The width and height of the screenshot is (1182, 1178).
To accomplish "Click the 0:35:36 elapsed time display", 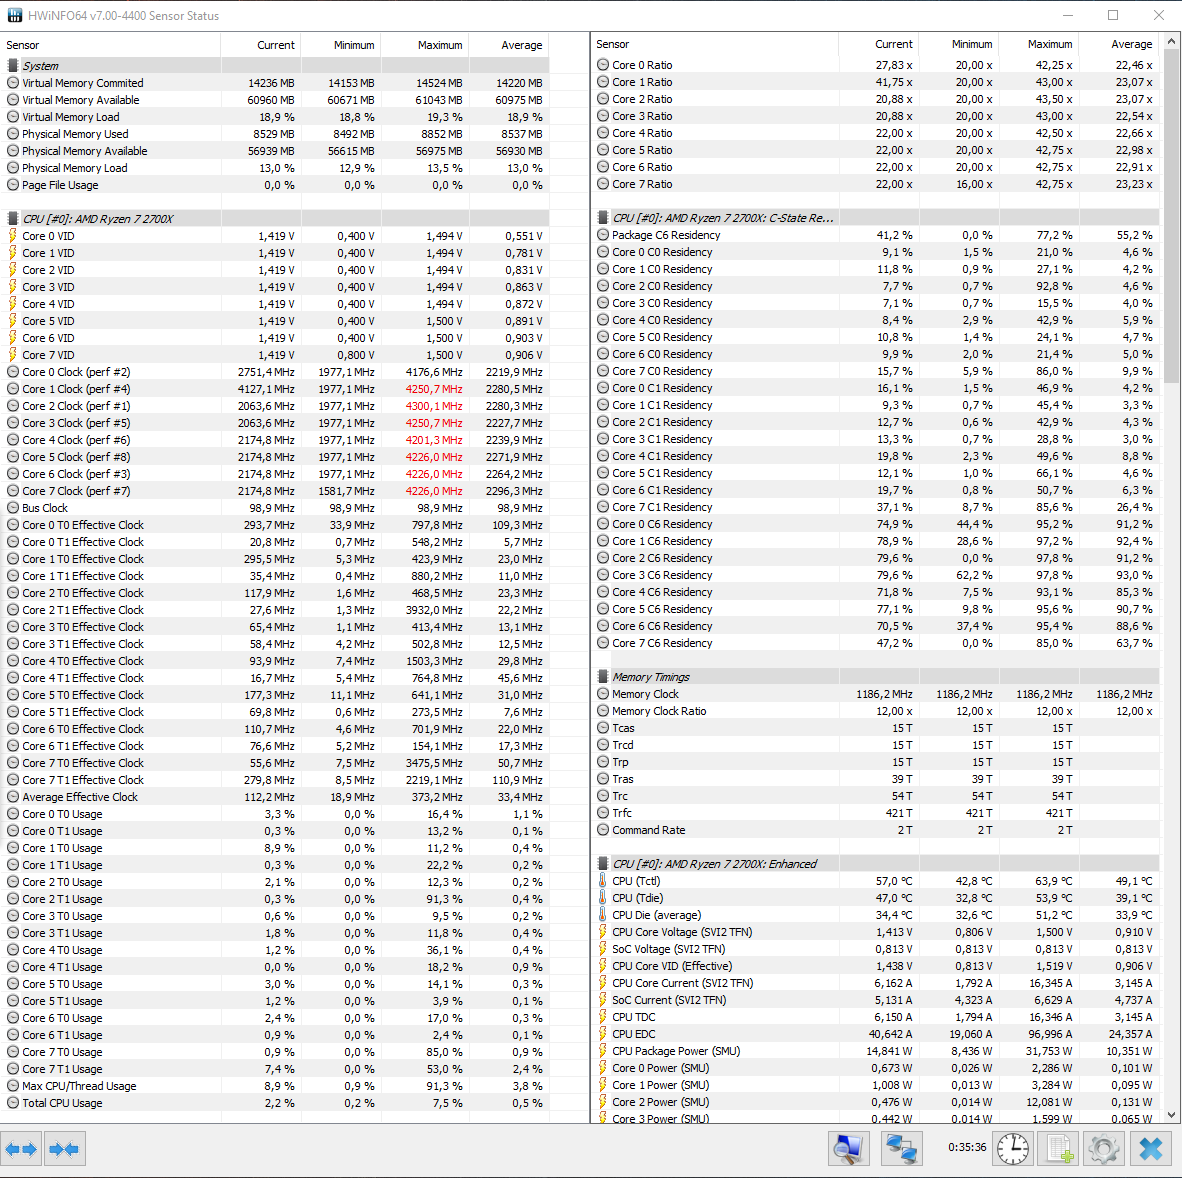I will [x=966, y=1147].
